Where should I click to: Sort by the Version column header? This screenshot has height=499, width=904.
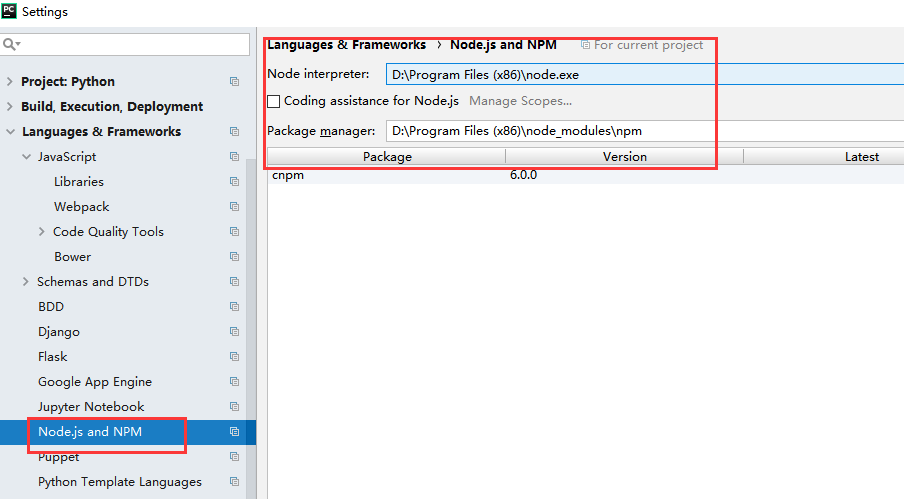point(625,157)
